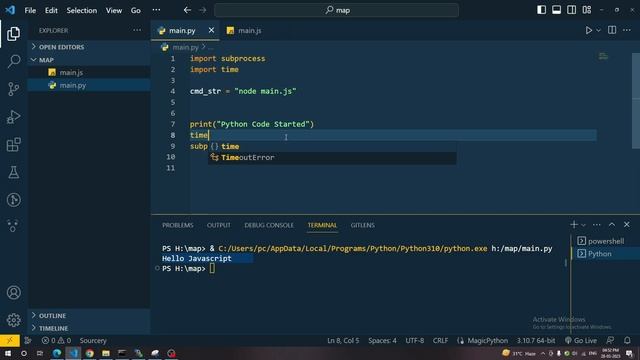
Task: Open Run and Debug view
Action: 13,117
